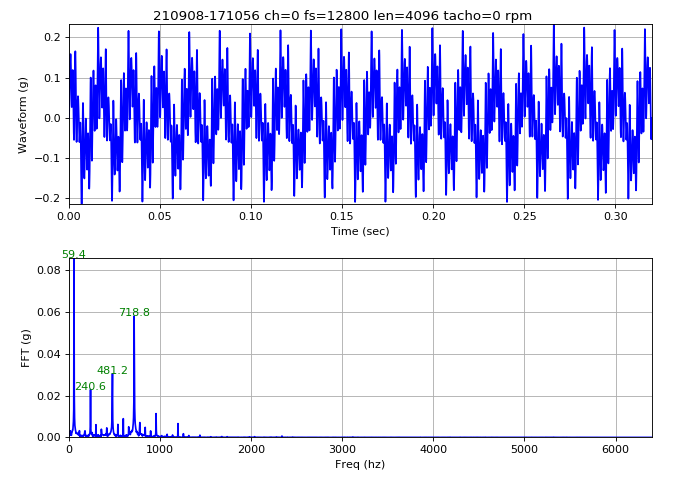Click the '0.15' time axis tick label
This screenshot has height=486, width=686.
342,216
